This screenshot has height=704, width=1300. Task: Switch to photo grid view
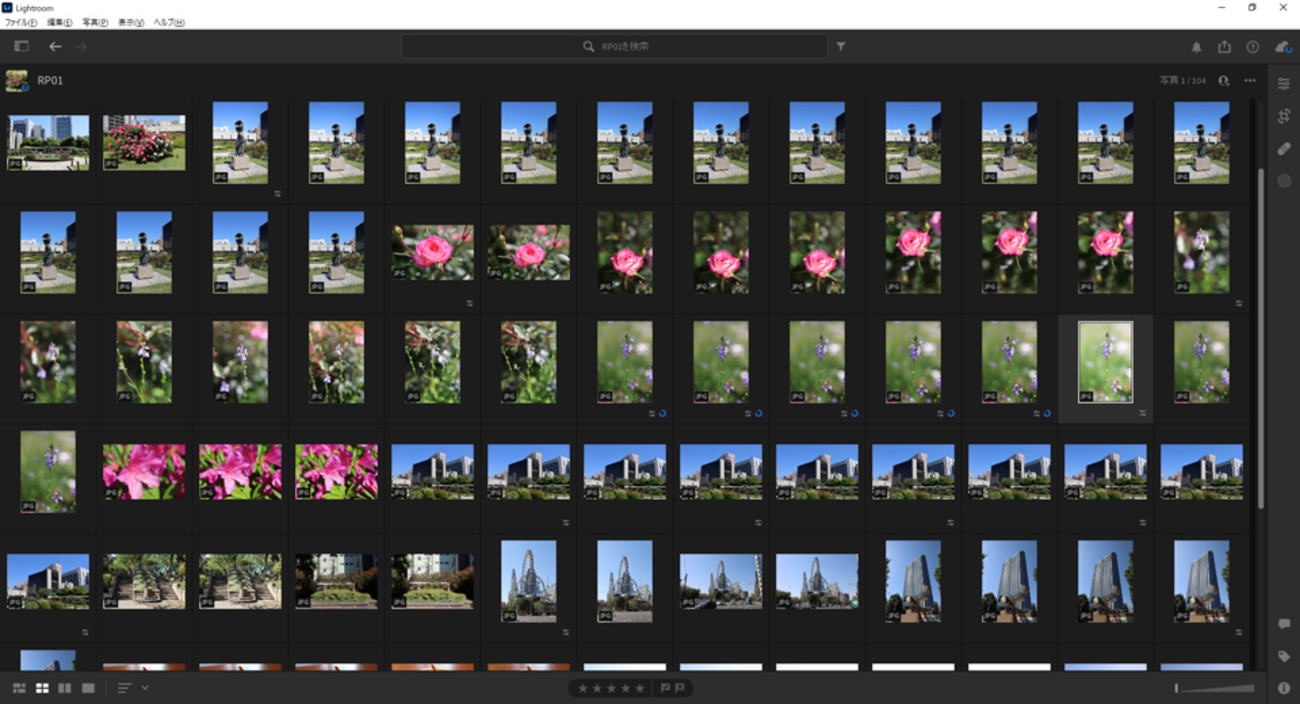[19, 688]
